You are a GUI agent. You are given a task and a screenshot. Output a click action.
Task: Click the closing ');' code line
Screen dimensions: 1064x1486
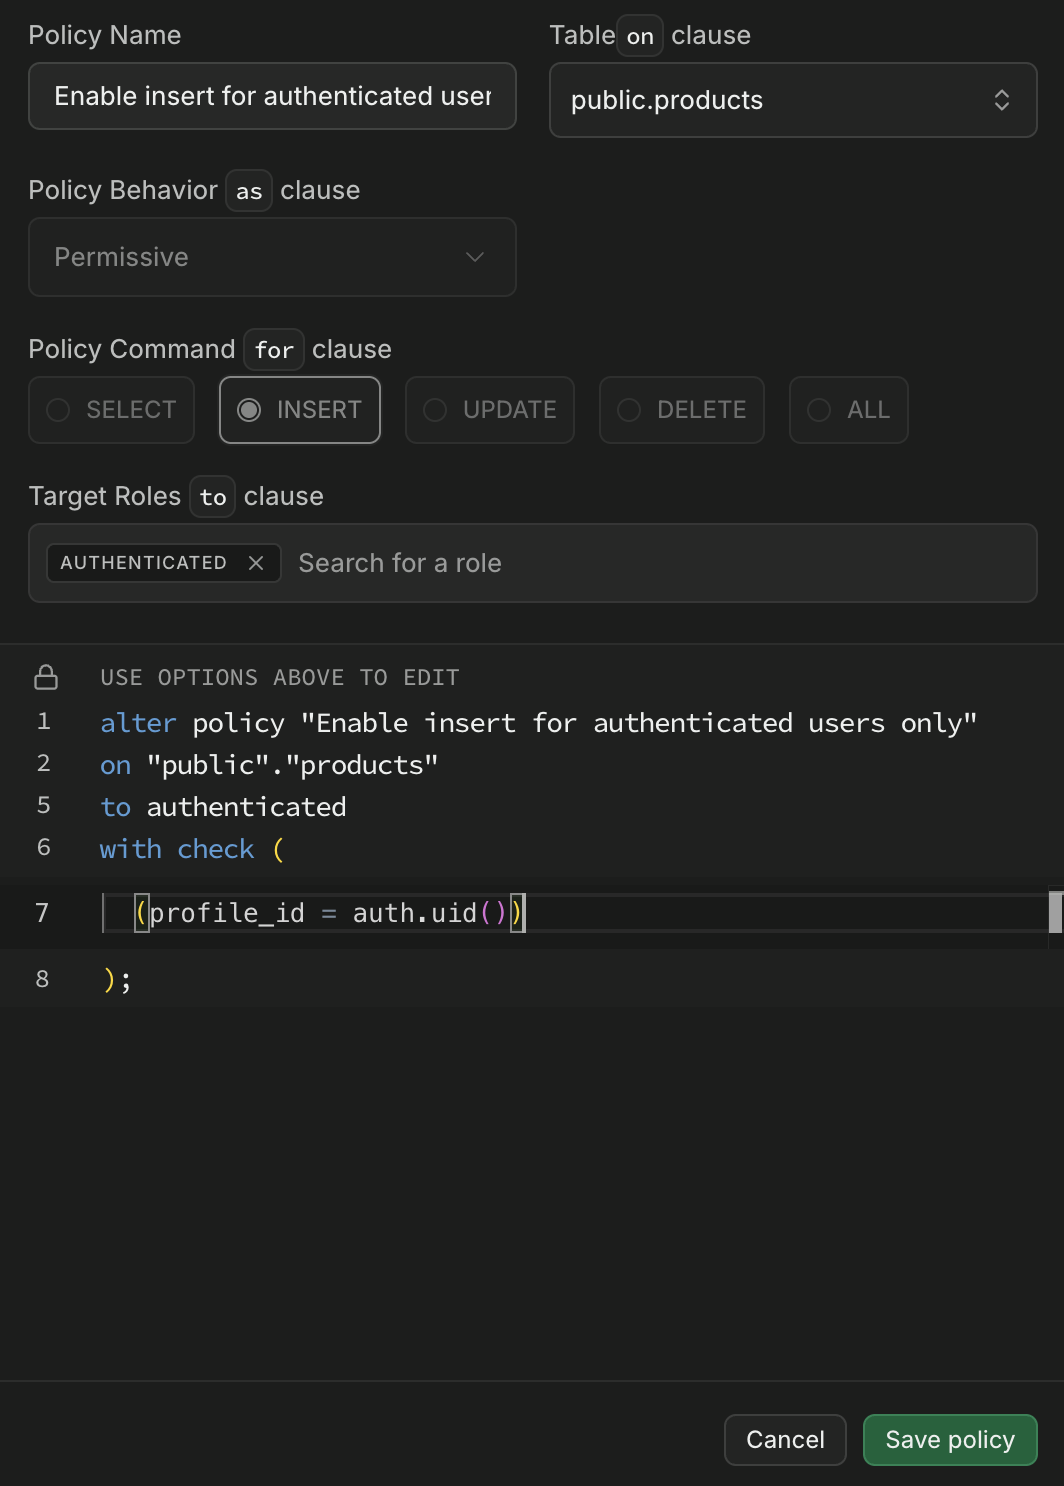(117, 979)
